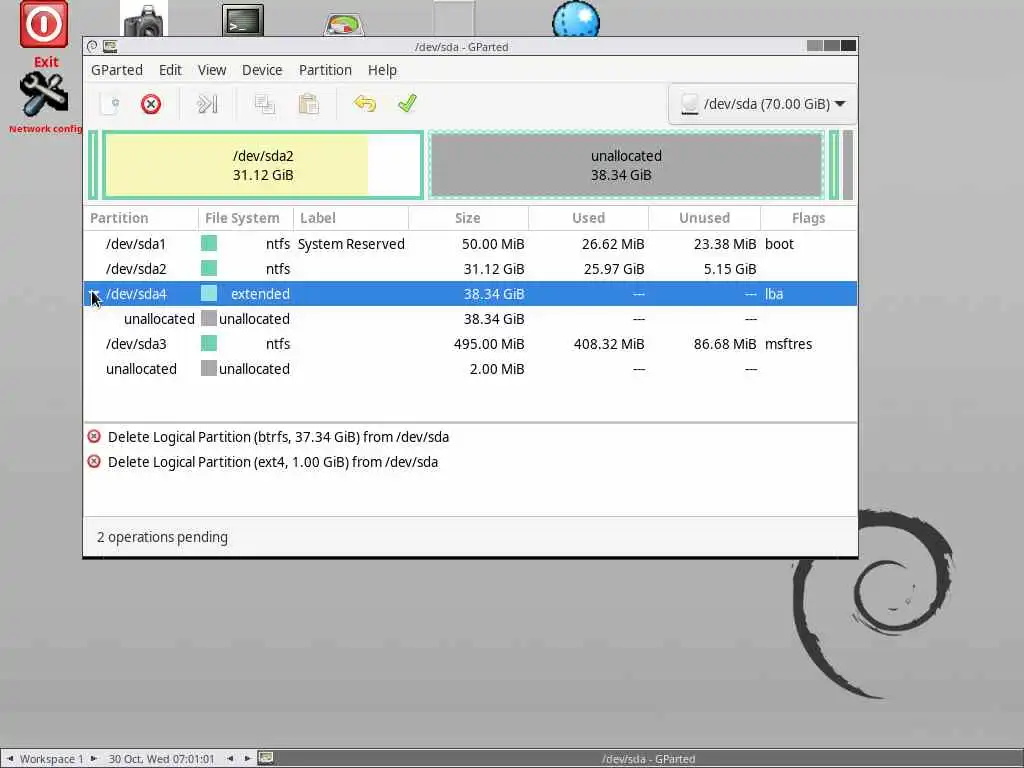Image resolution: width=1024 pixels, height=768 pixels.
Task: Click the 2 operations pending status text
Action: point(163,537)
